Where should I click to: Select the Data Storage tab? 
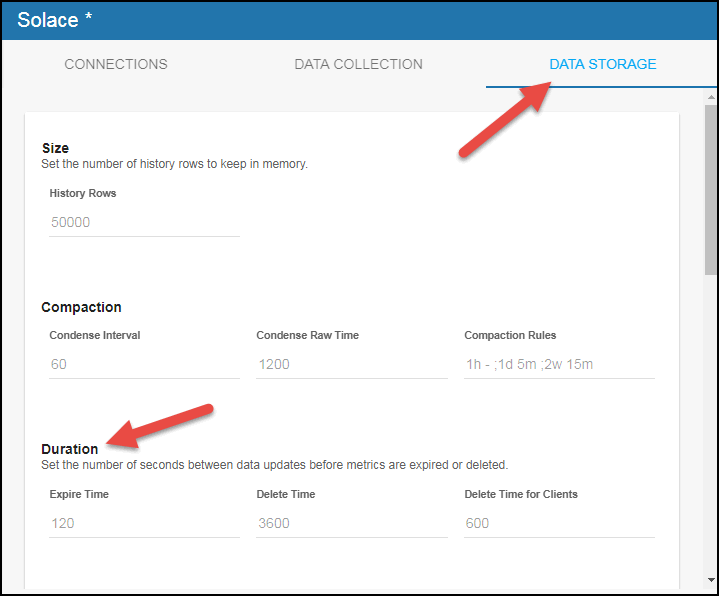tap(602, 64)
